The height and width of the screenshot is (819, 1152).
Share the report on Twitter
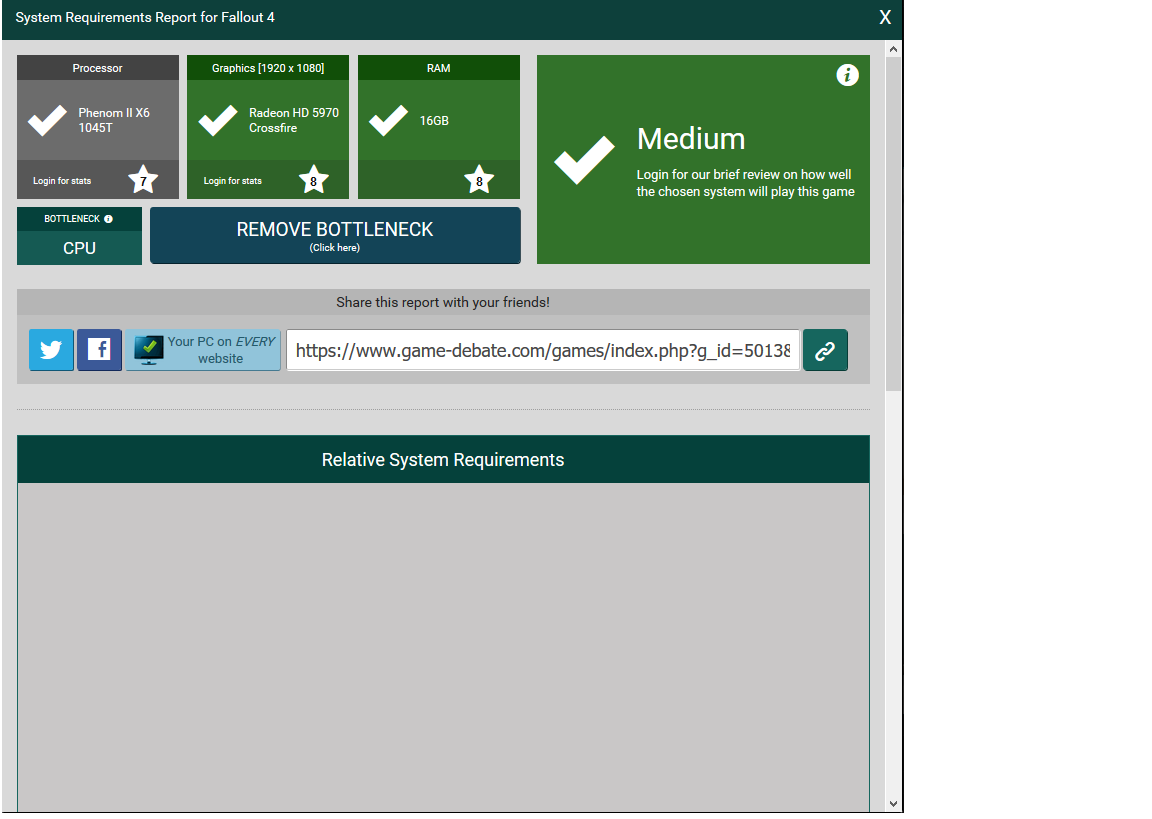(x=51, y=350)
